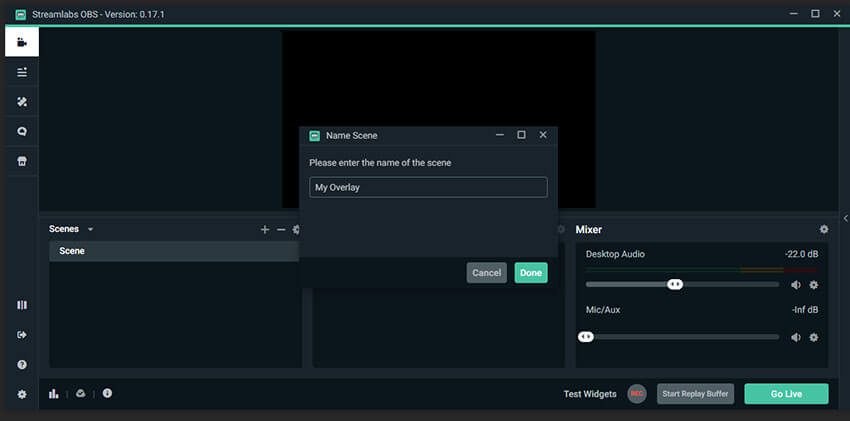Toggle recording with the REC button
The width and height of the screenshot is (850, 421).
637,394
